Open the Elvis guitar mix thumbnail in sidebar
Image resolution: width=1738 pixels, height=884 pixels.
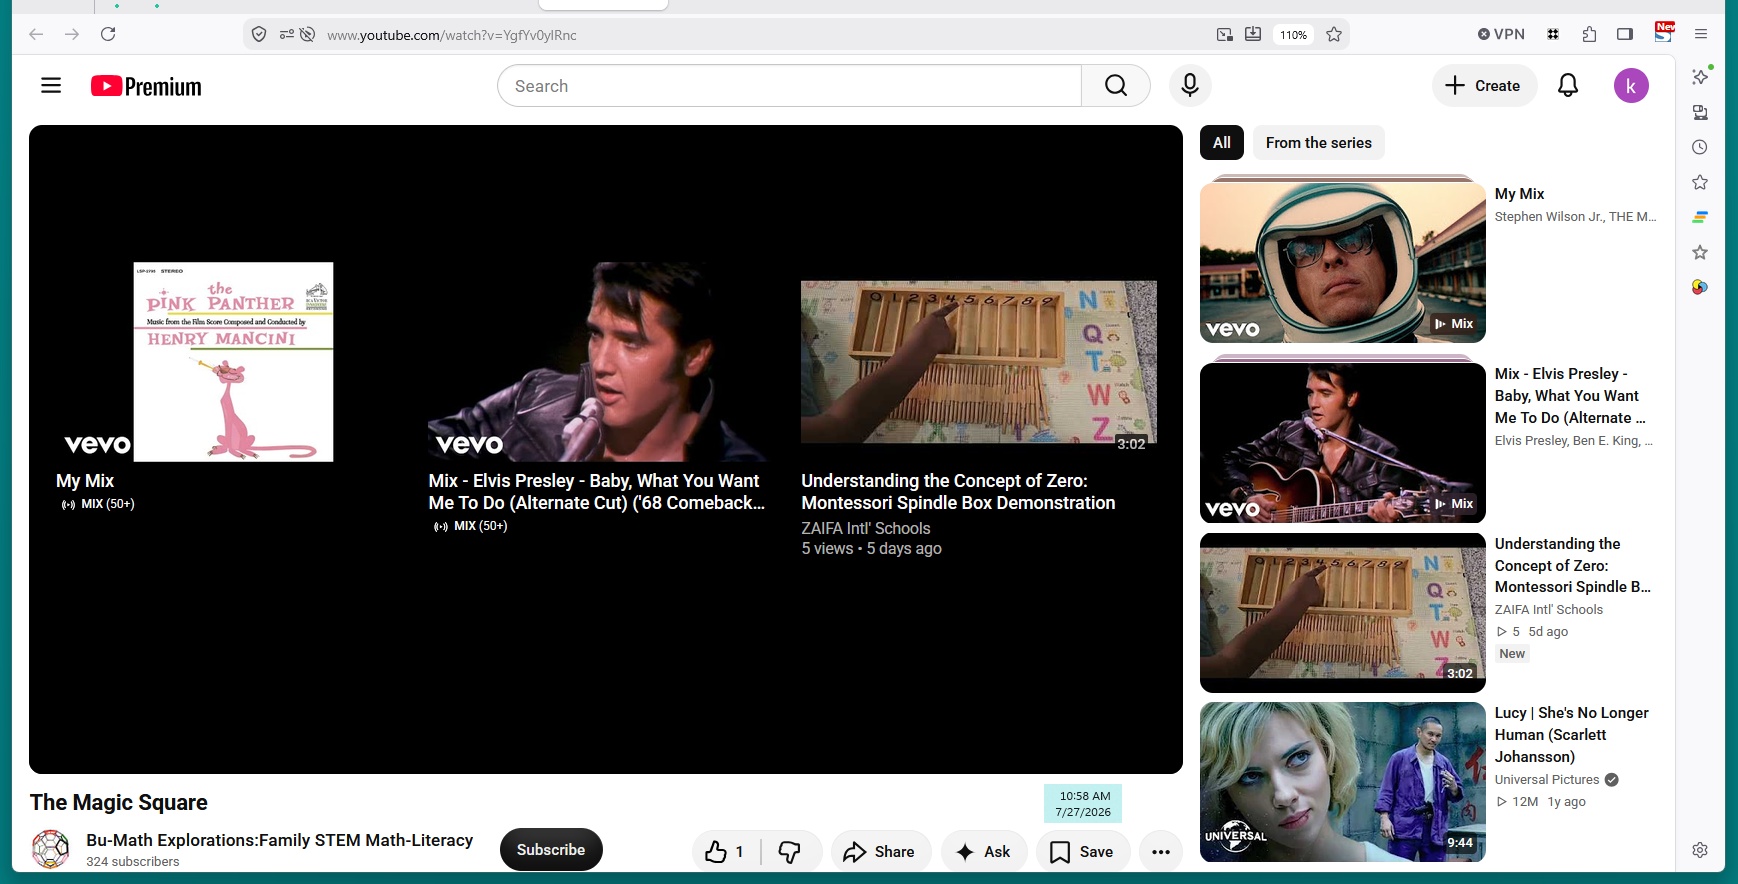pyautogui.click(x=1343, y=443)
